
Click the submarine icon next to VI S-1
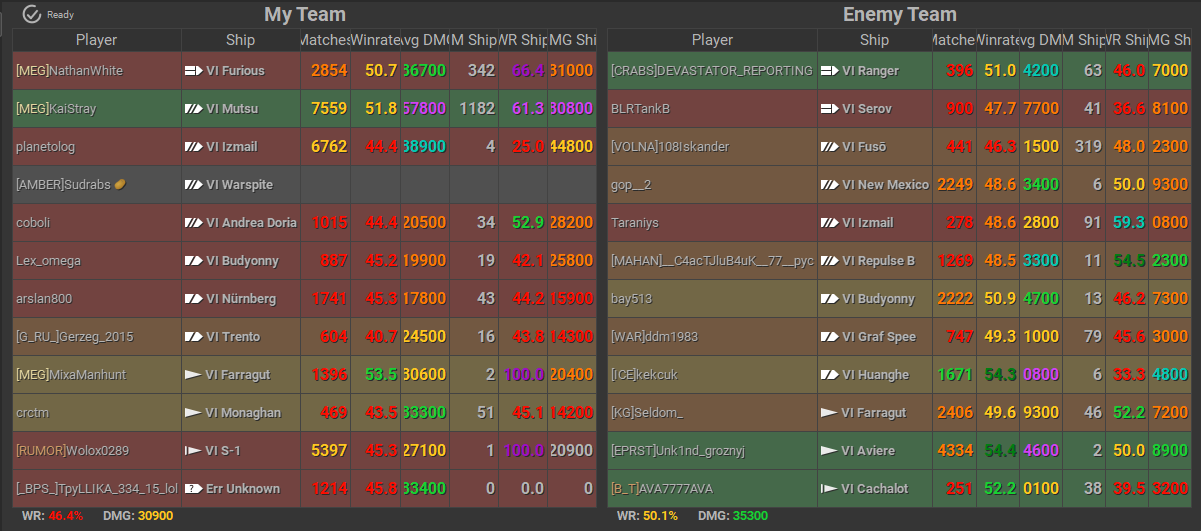(x=193, y=451)
